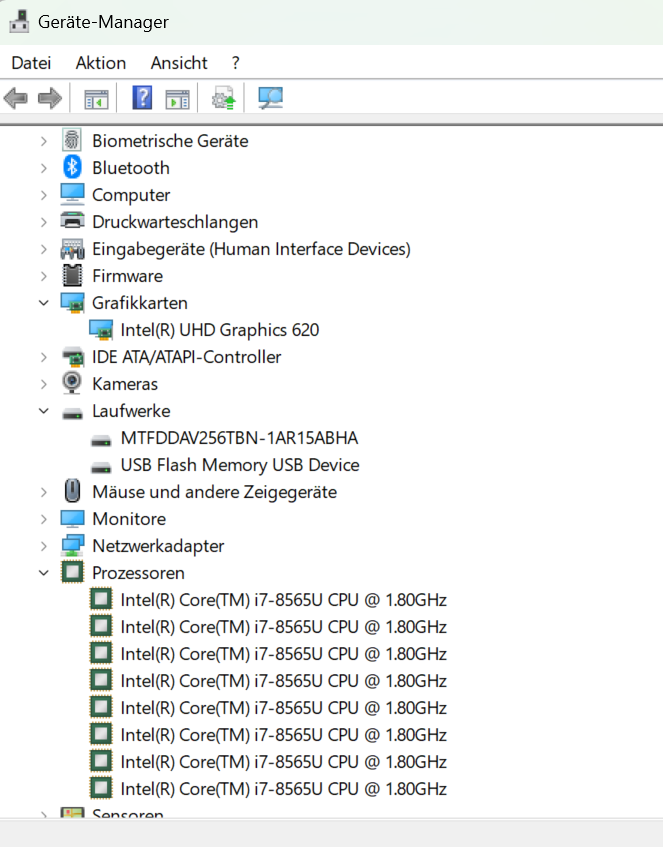Expand the IDE ATA/ATAPI-Controller node
This screenshot has height=847, width=663.
tap(44, 357)
